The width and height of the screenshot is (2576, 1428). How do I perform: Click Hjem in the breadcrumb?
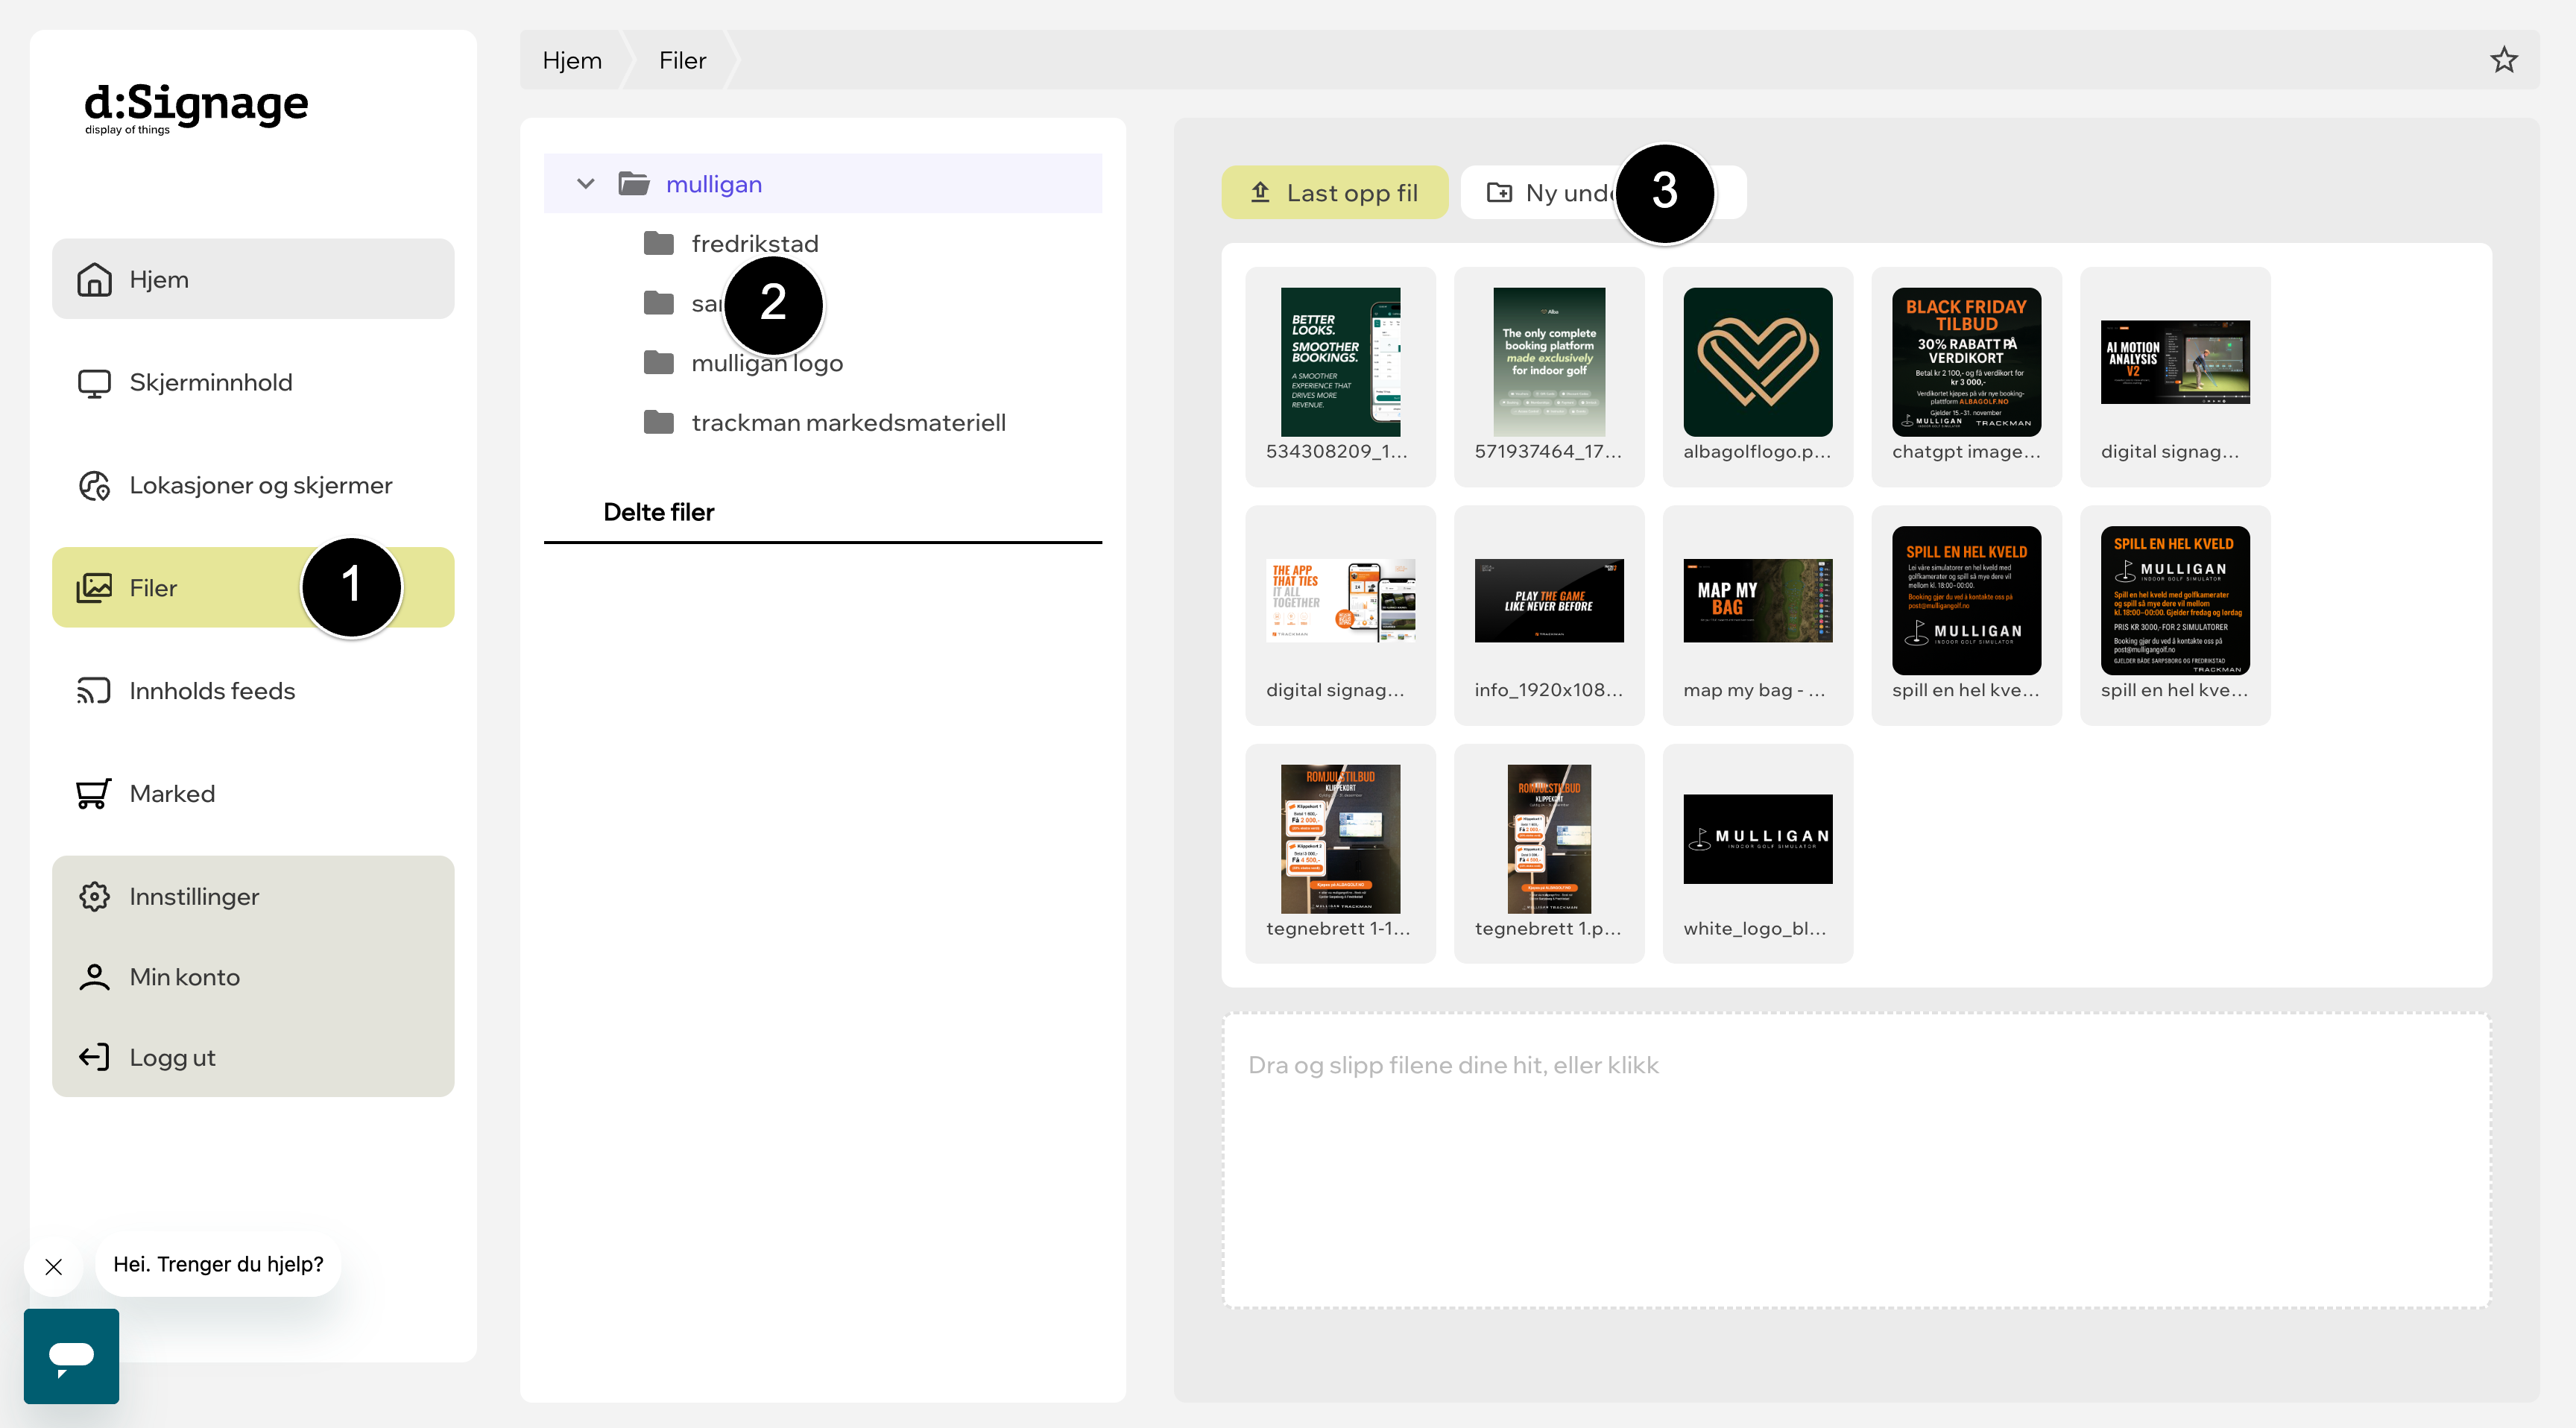pos(572,60)
